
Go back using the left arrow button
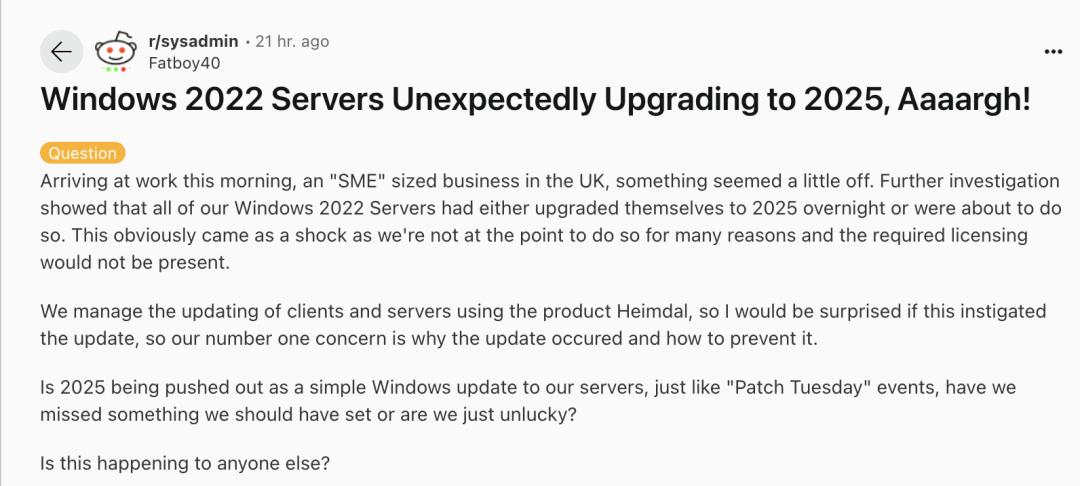click(x=61, y=52)
